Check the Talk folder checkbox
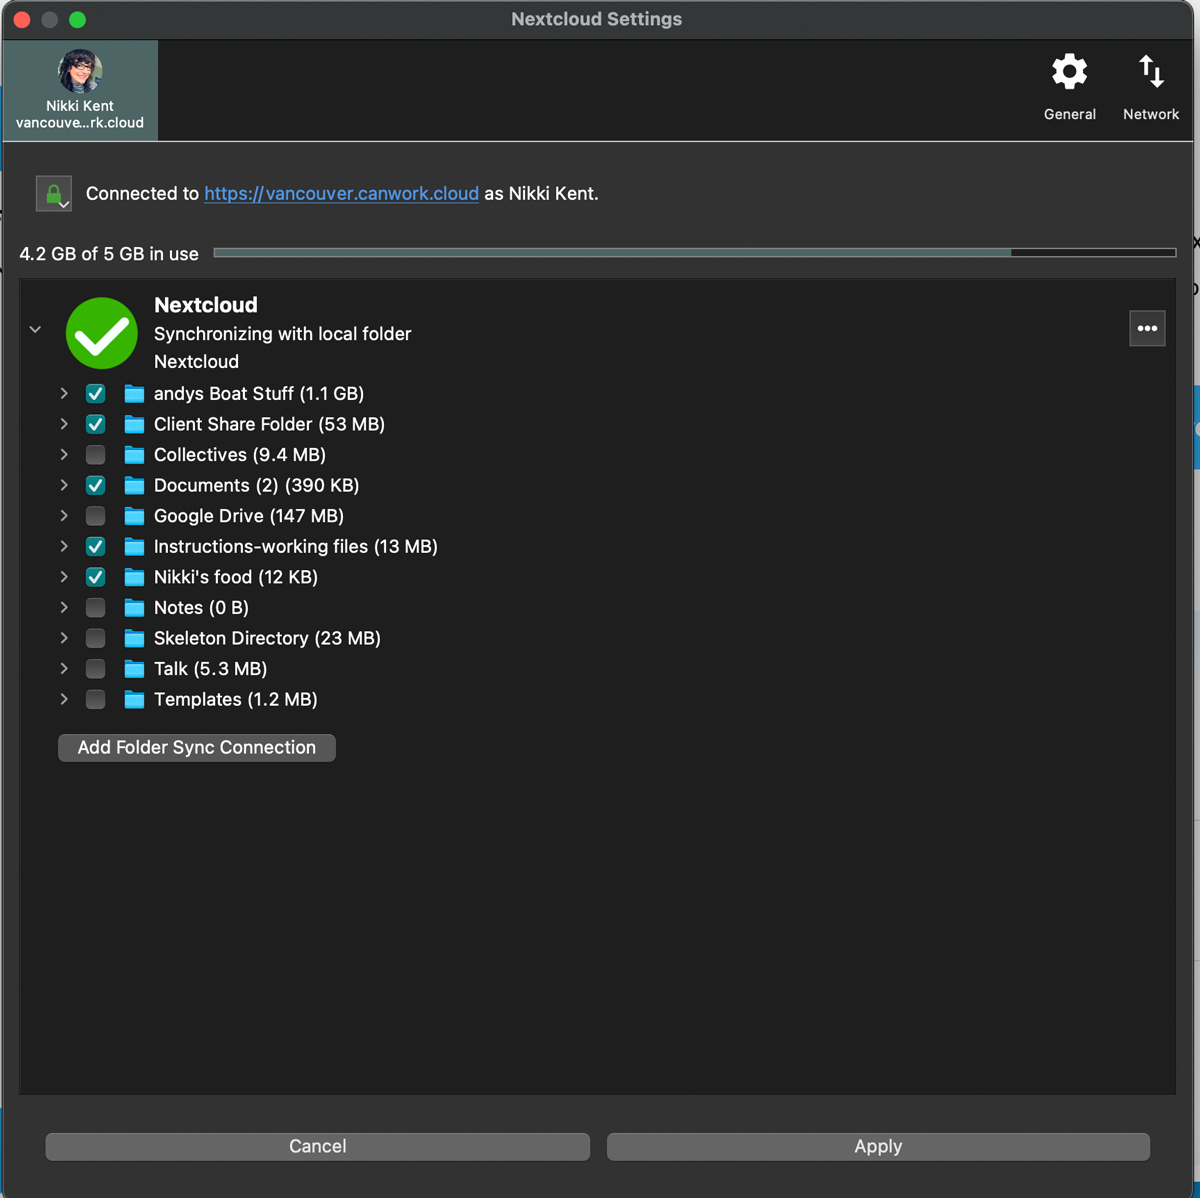This screenshot has width=1200, height=1198. pyautogui.click(x=96, y=669)
